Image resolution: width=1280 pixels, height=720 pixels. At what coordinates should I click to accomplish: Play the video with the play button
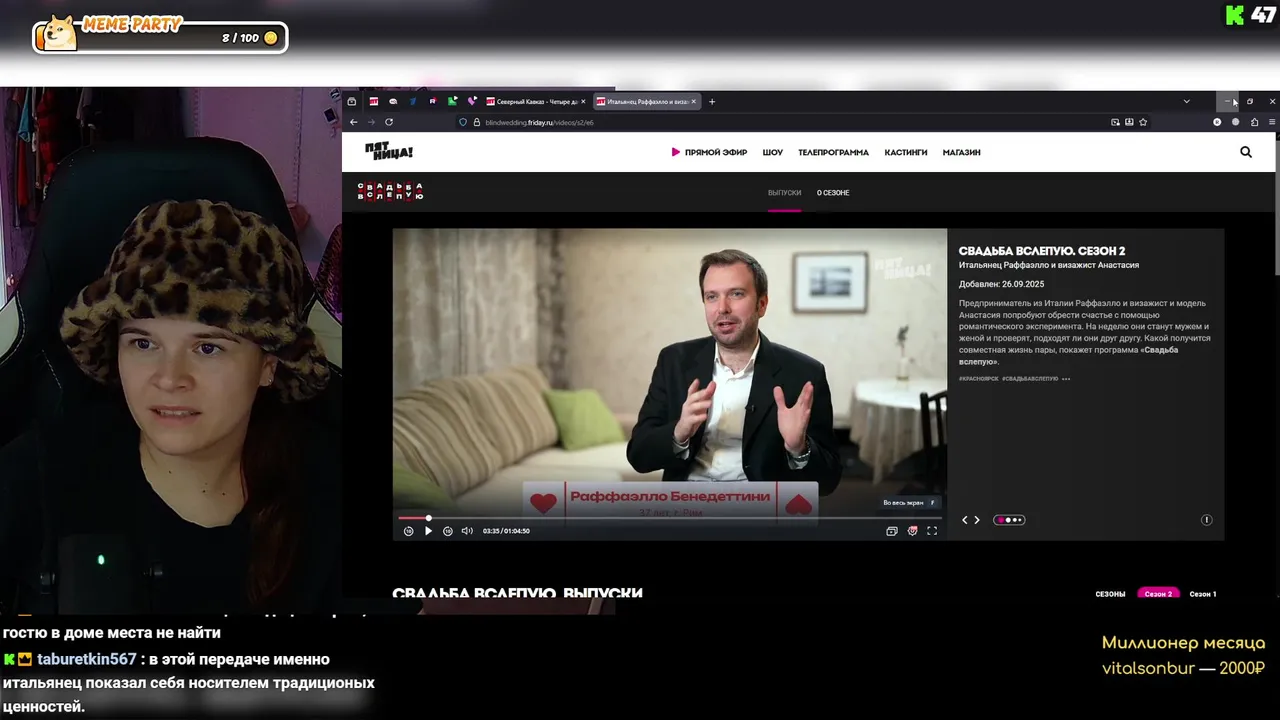[x=428, y=531]
